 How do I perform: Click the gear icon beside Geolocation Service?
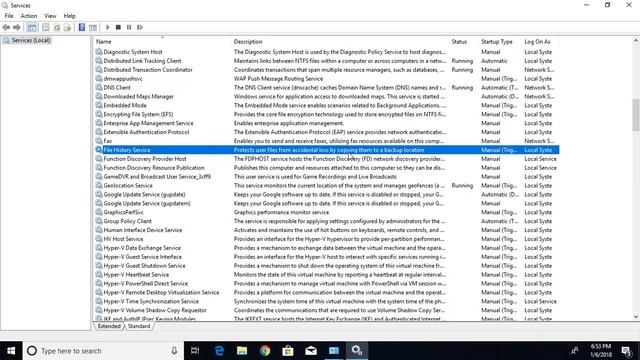[x=99, y=185]
